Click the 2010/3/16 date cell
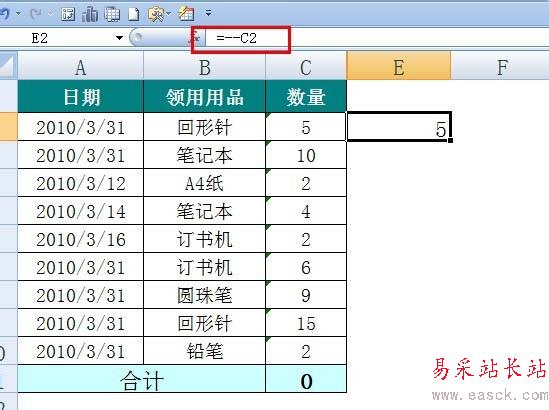This screenshot has width=549, height=410. [81, 239]
